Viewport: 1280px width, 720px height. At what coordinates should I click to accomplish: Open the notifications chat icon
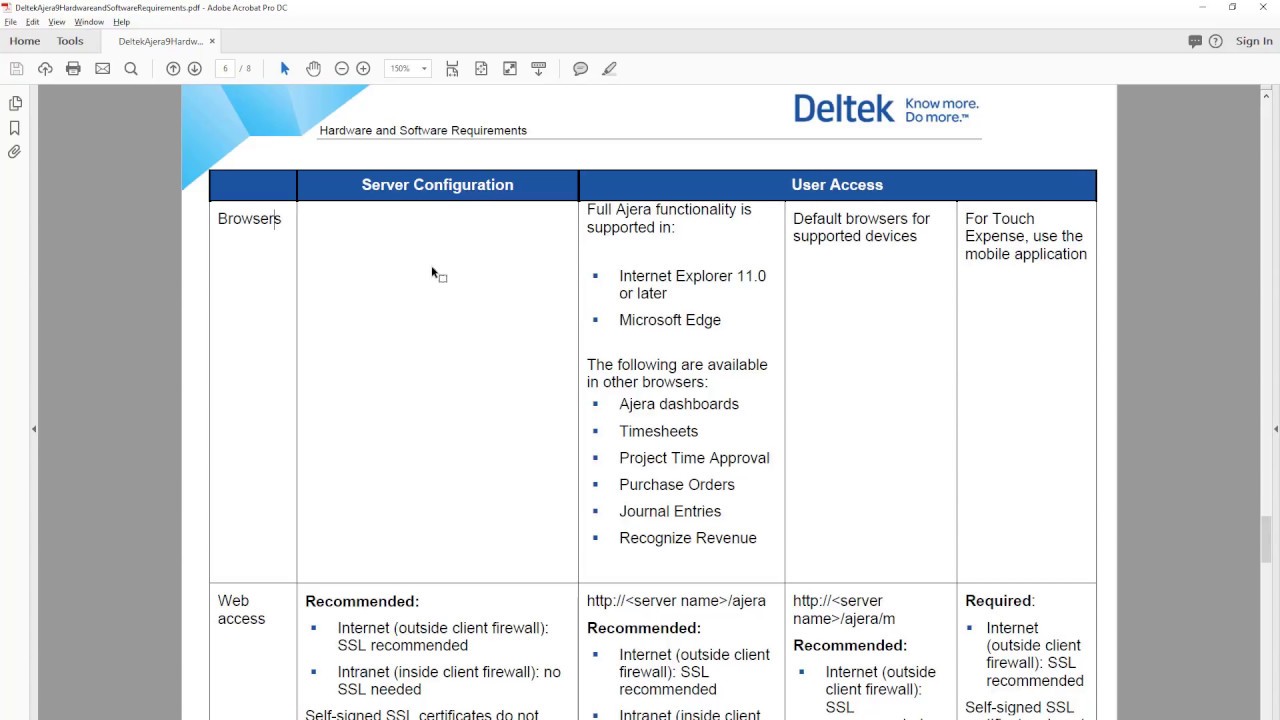pos(1195,41)
